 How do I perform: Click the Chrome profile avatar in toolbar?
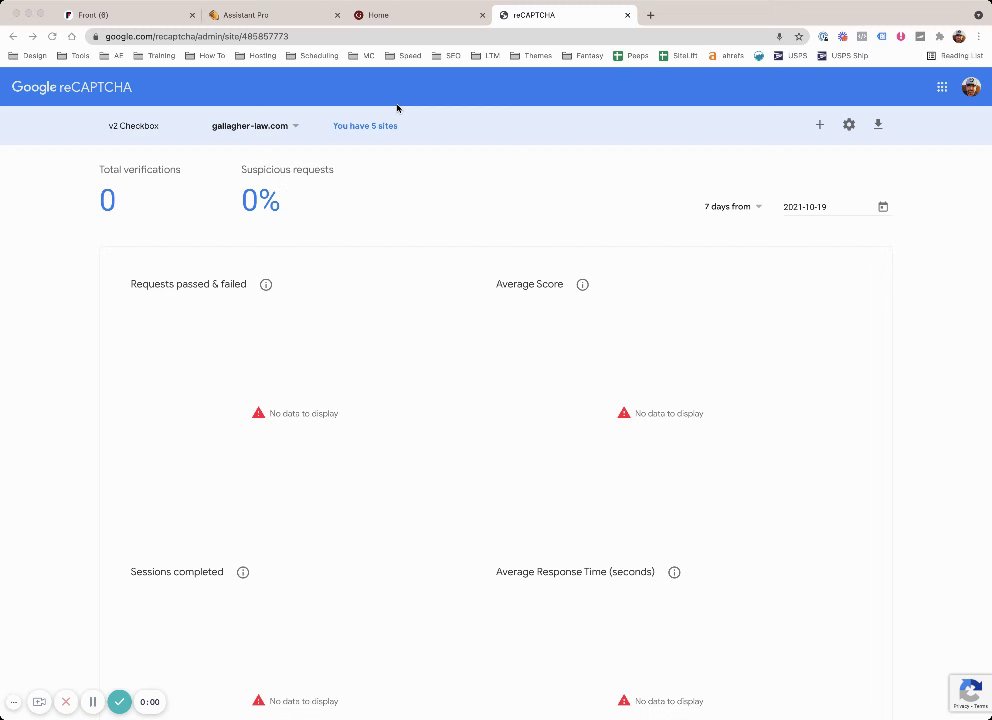pyautogui.click(x=959, y=37)
